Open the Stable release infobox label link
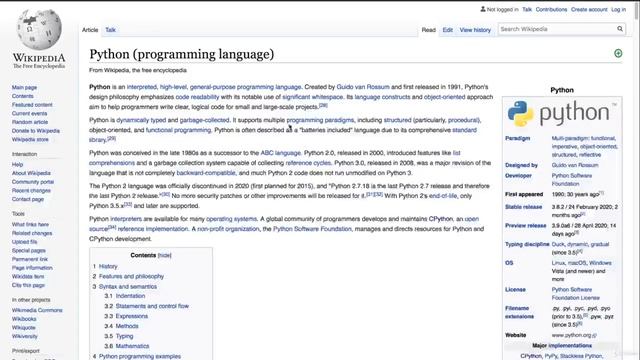640x360 pixels. (x=524, y=207)
